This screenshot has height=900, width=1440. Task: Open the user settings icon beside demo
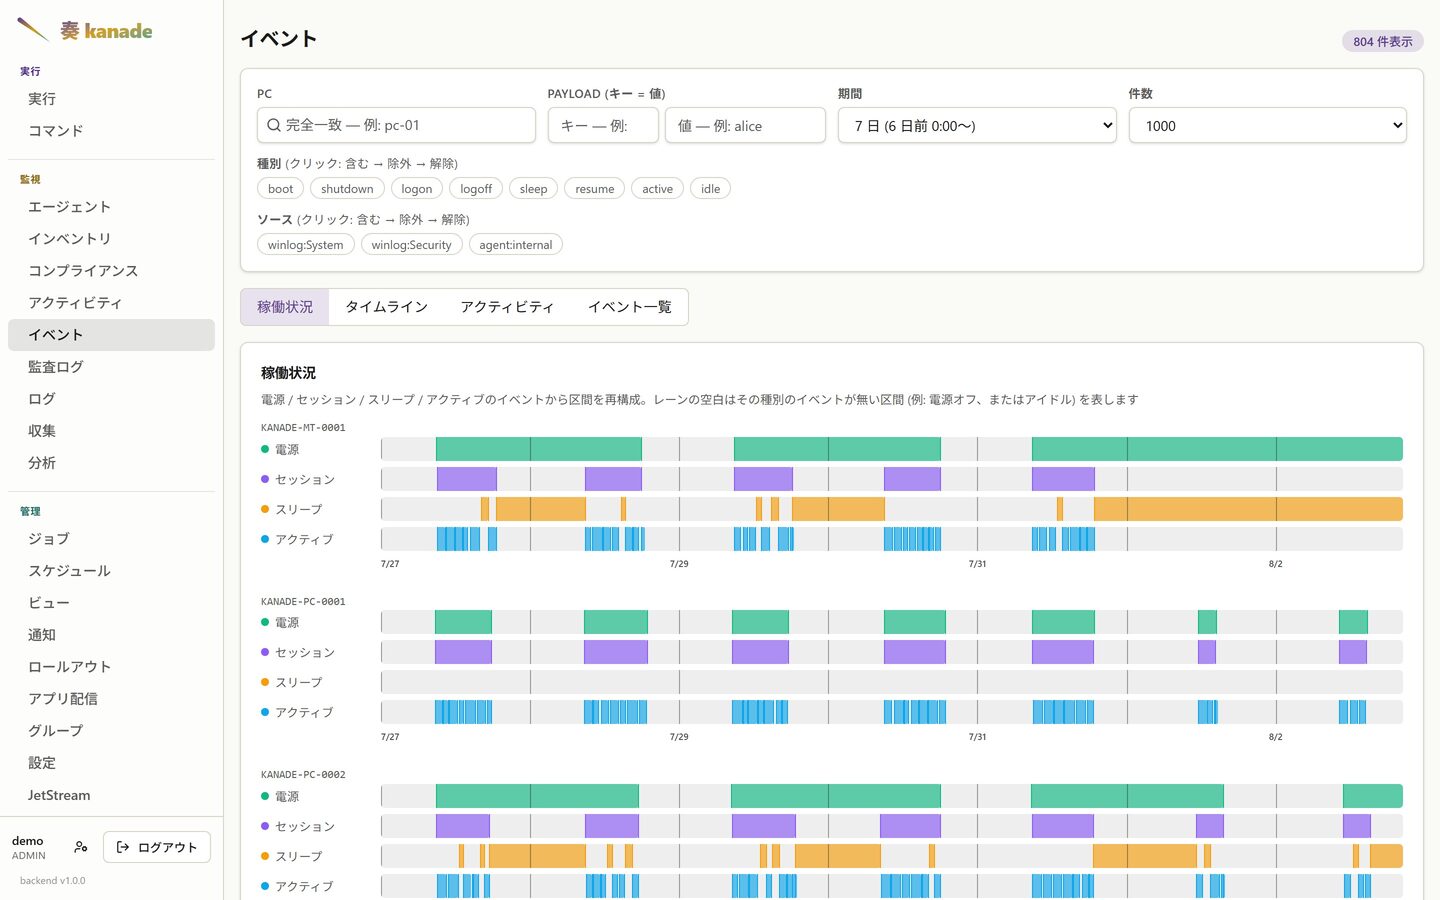(x=81, y=847)
